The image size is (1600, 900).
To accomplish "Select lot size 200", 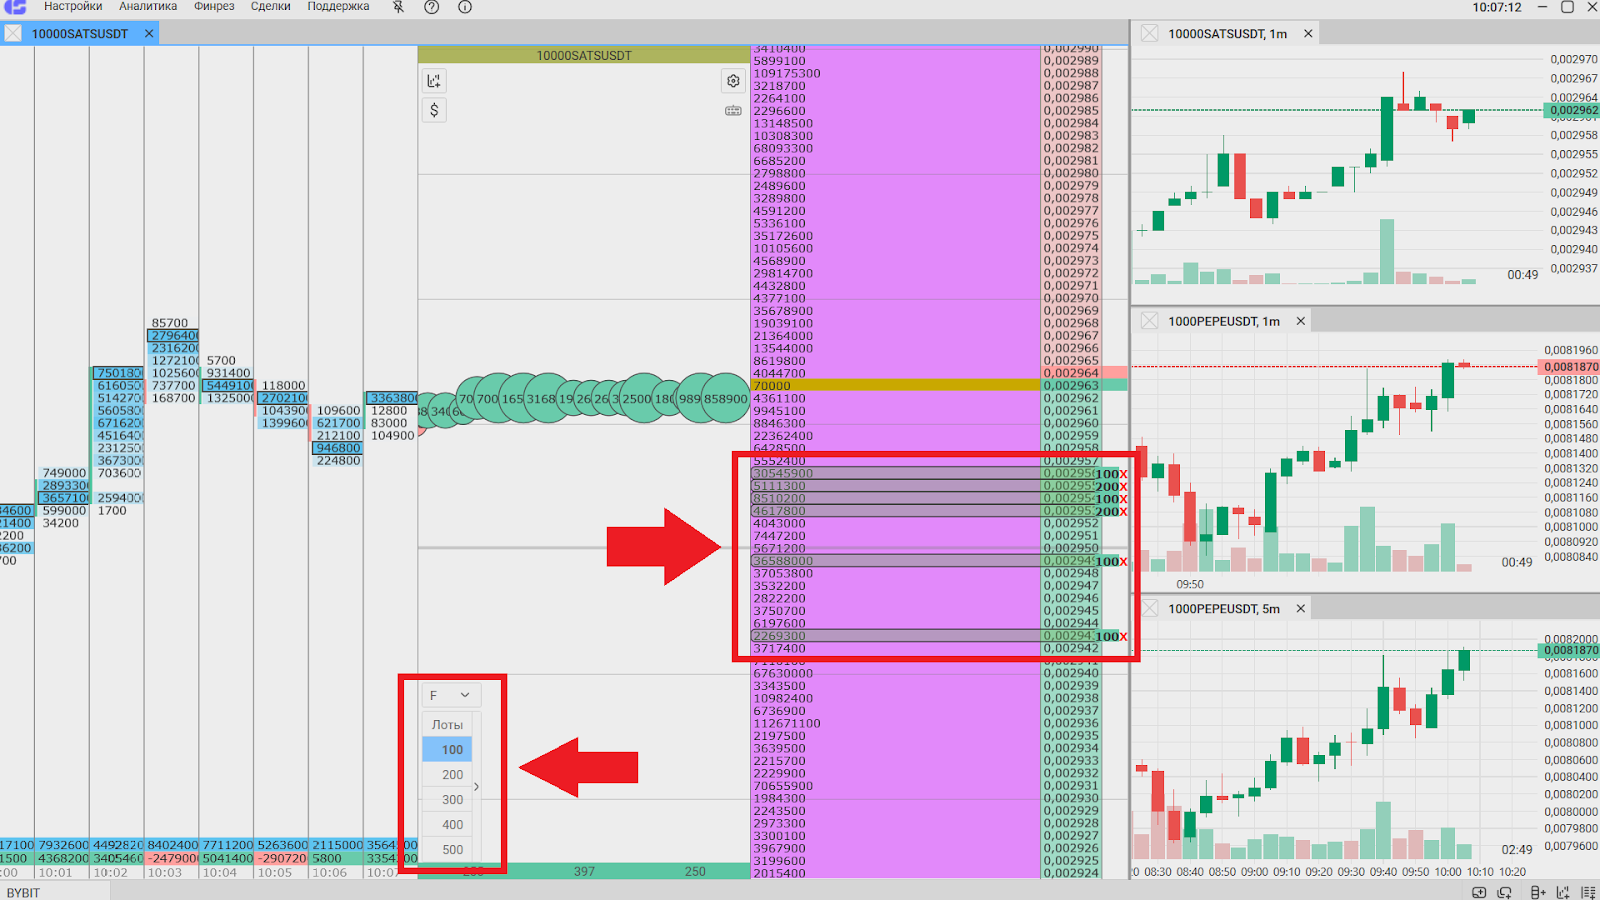I will [x=447, y=774].
